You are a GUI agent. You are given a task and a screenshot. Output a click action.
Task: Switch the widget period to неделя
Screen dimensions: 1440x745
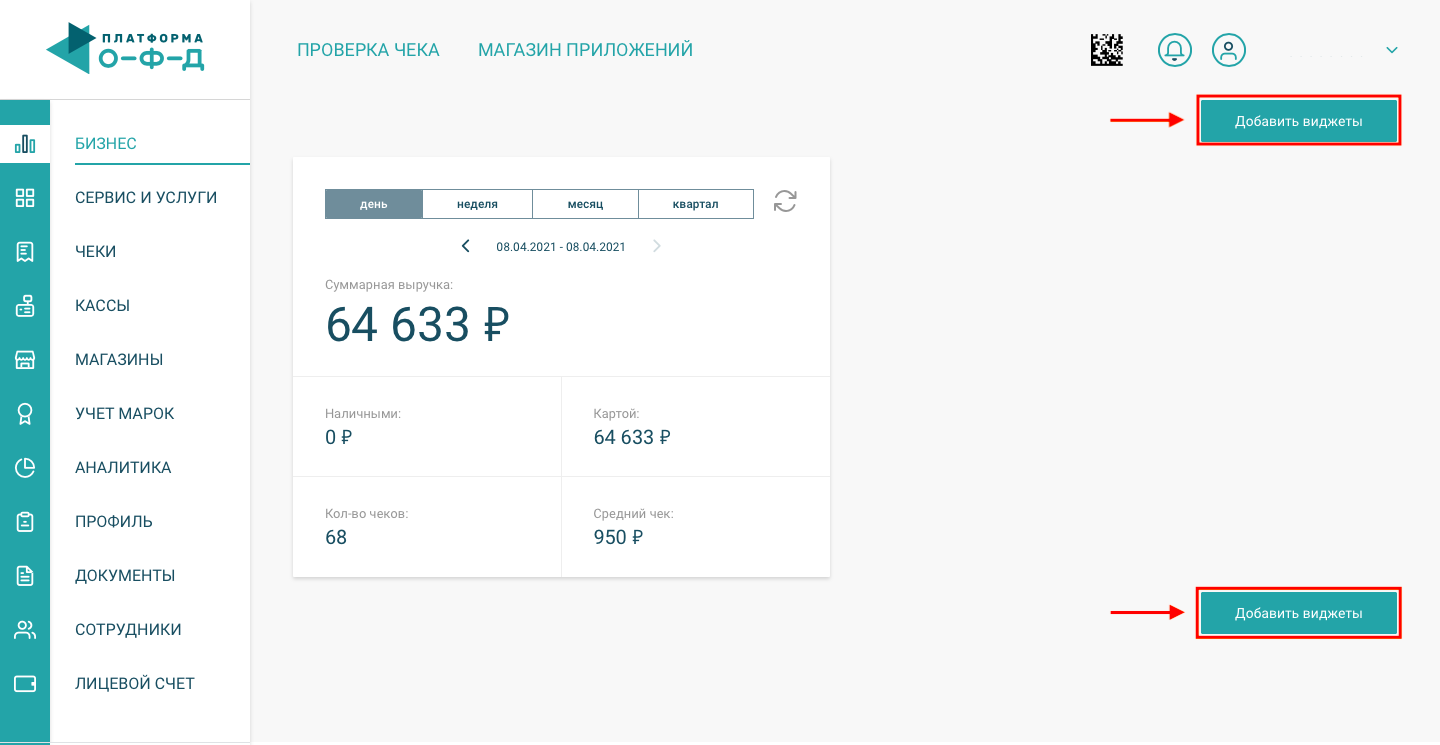(x=477, y=204)
